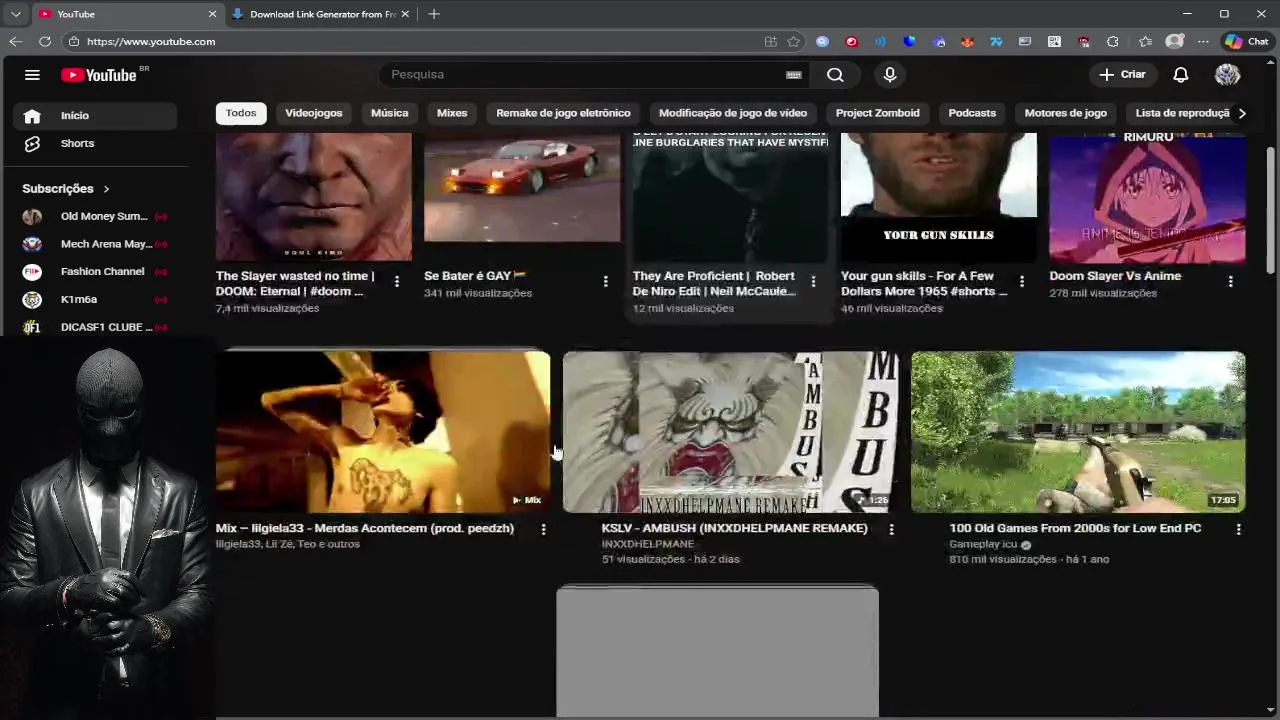Open the YouTube hamburger guide menu
This screenshot has width=1280, height=720.
coord(32,75)
